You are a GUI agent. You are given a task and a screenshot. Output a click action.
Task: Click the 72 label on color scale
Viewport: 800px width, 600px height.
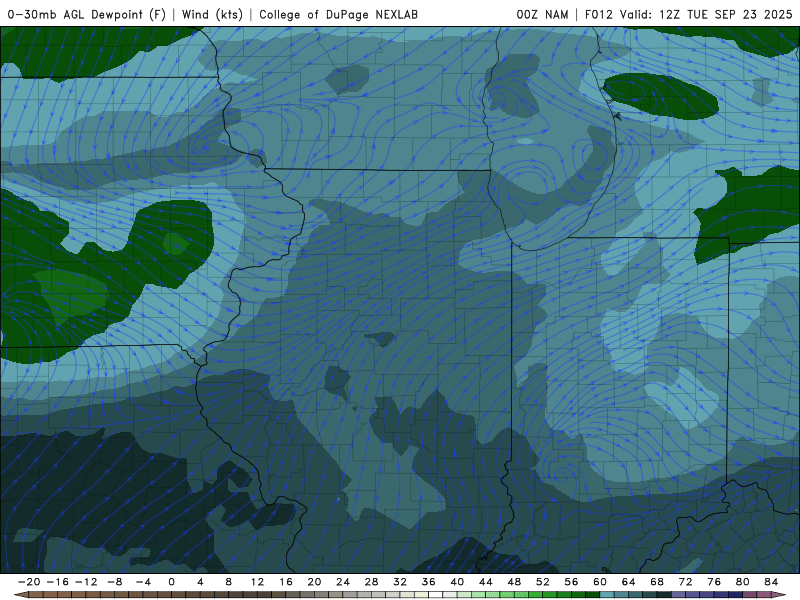click(686, 582)
